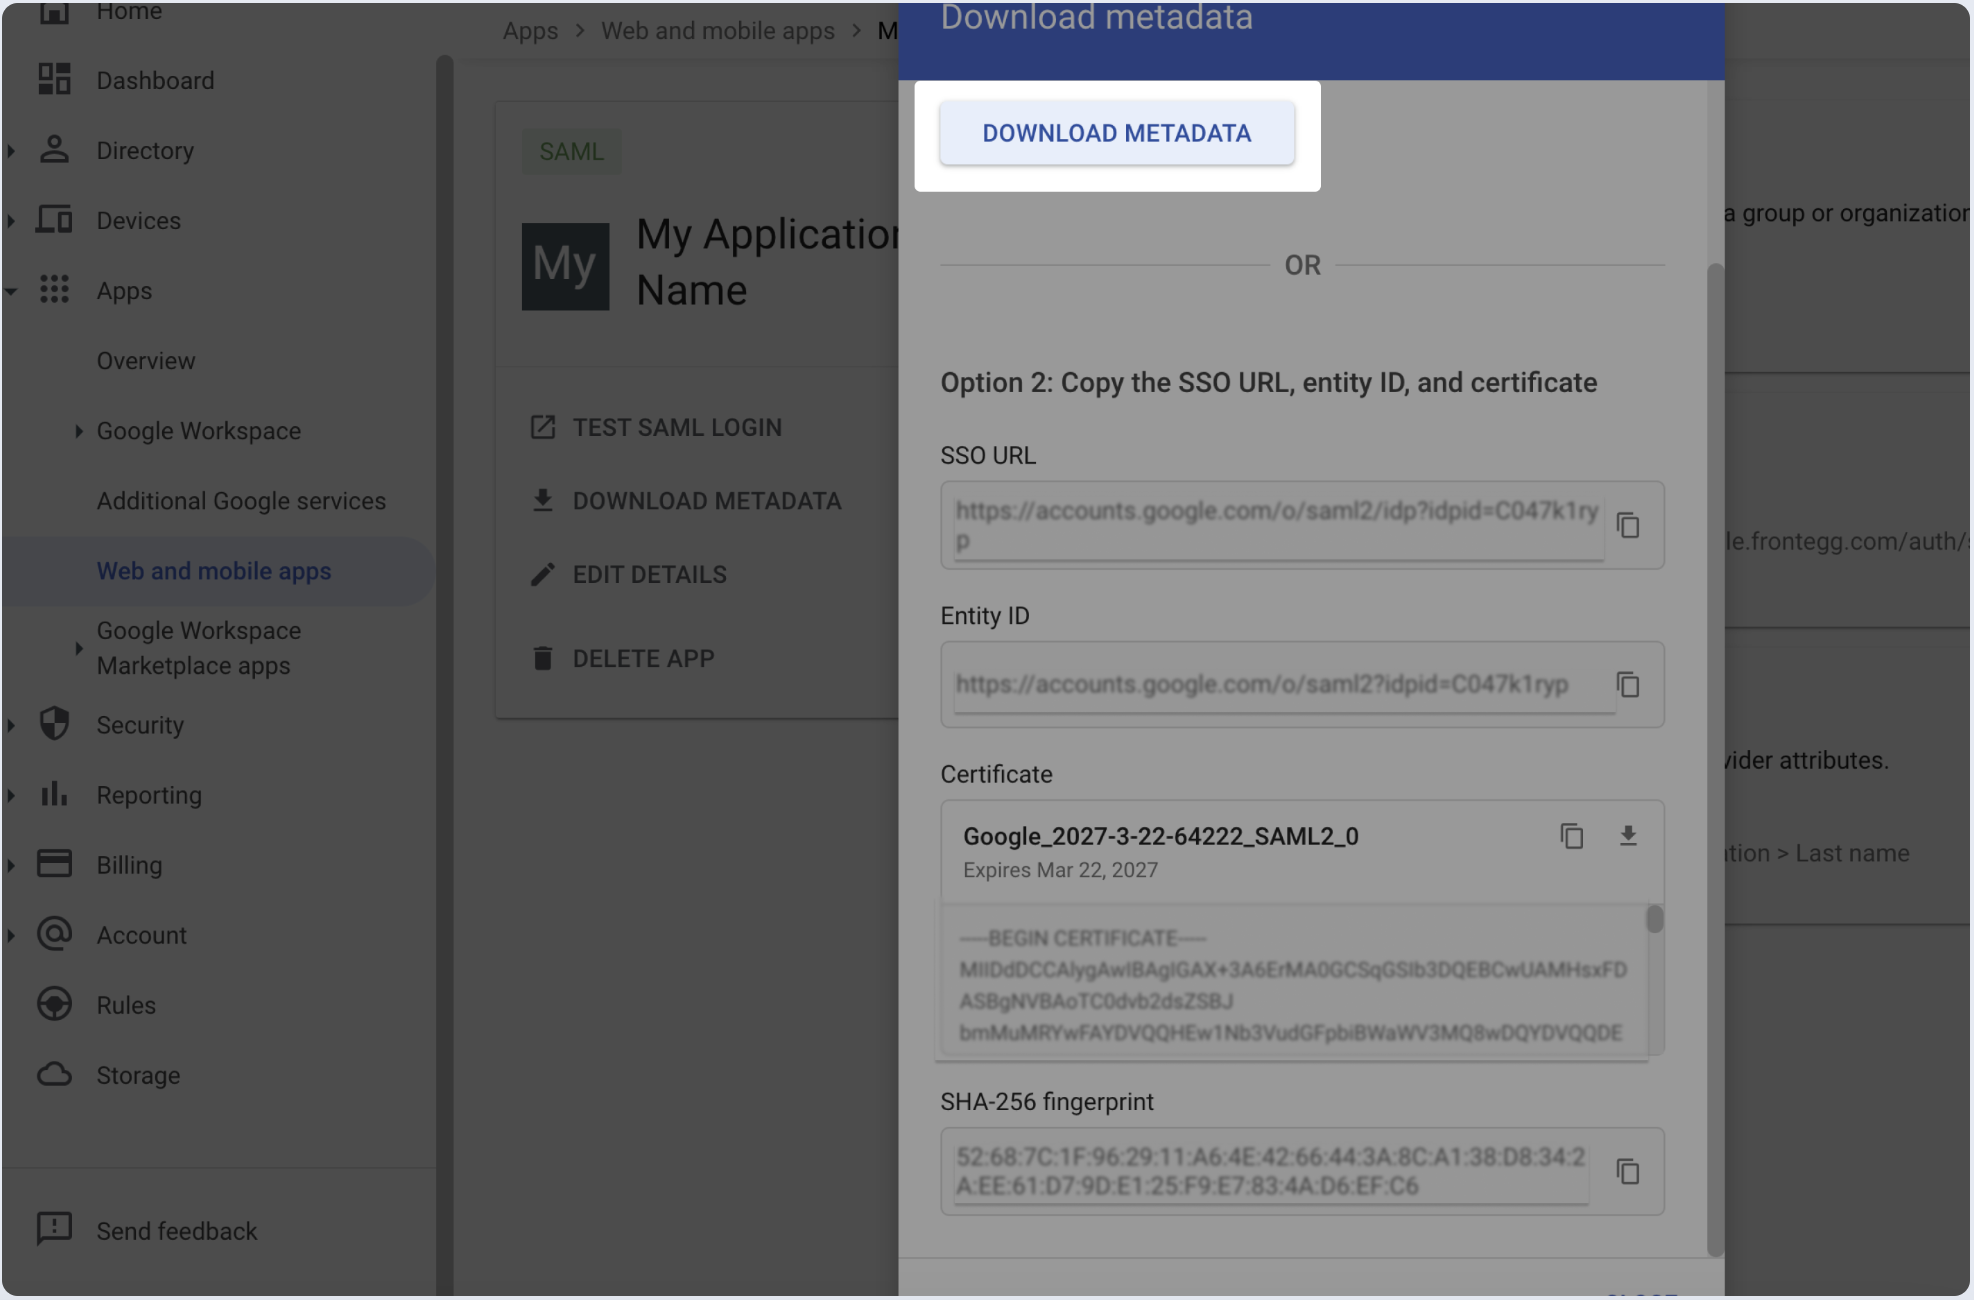
Task: Expand the Directory section arrow
Action: pyautogui.click(x=11, y=151)
